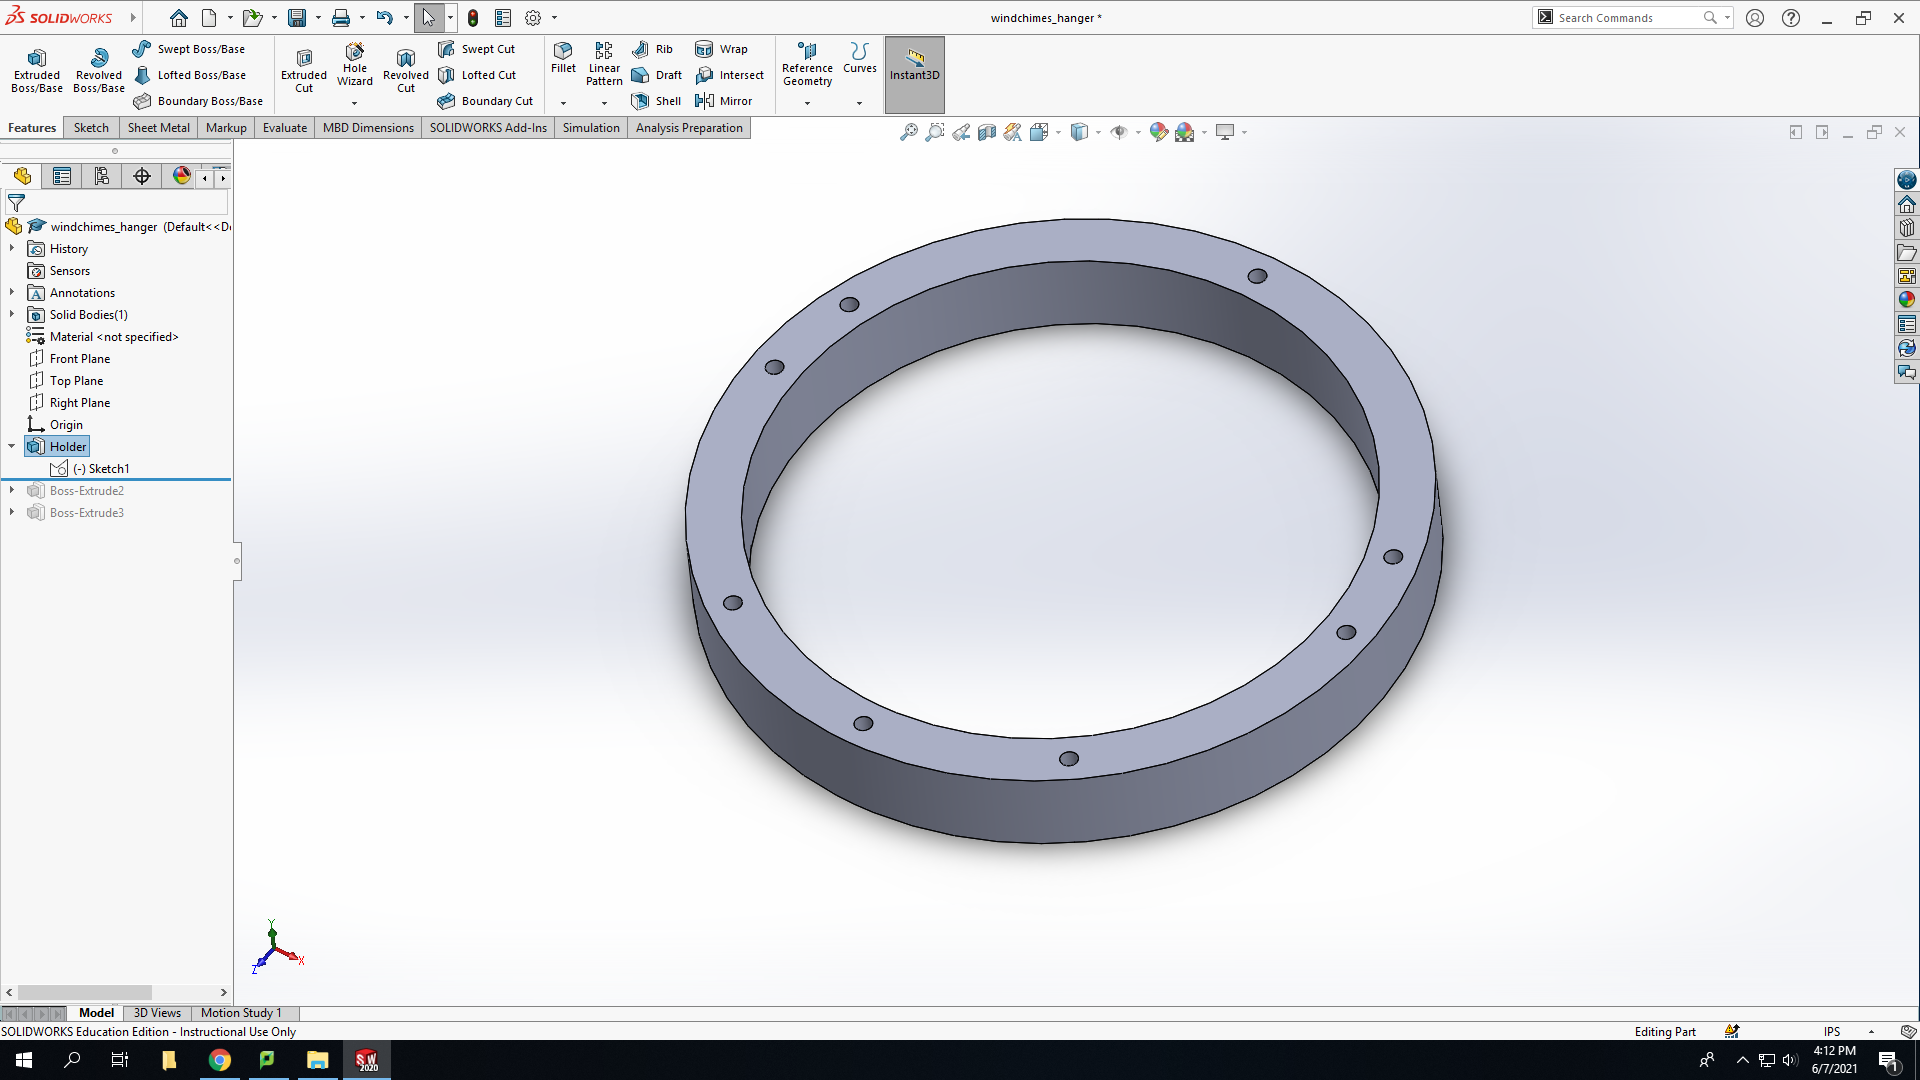Open the Evaluate tab
The width and height of the screenshot is (1920, 1080).
pyautogui.click(x=285, y=128)
